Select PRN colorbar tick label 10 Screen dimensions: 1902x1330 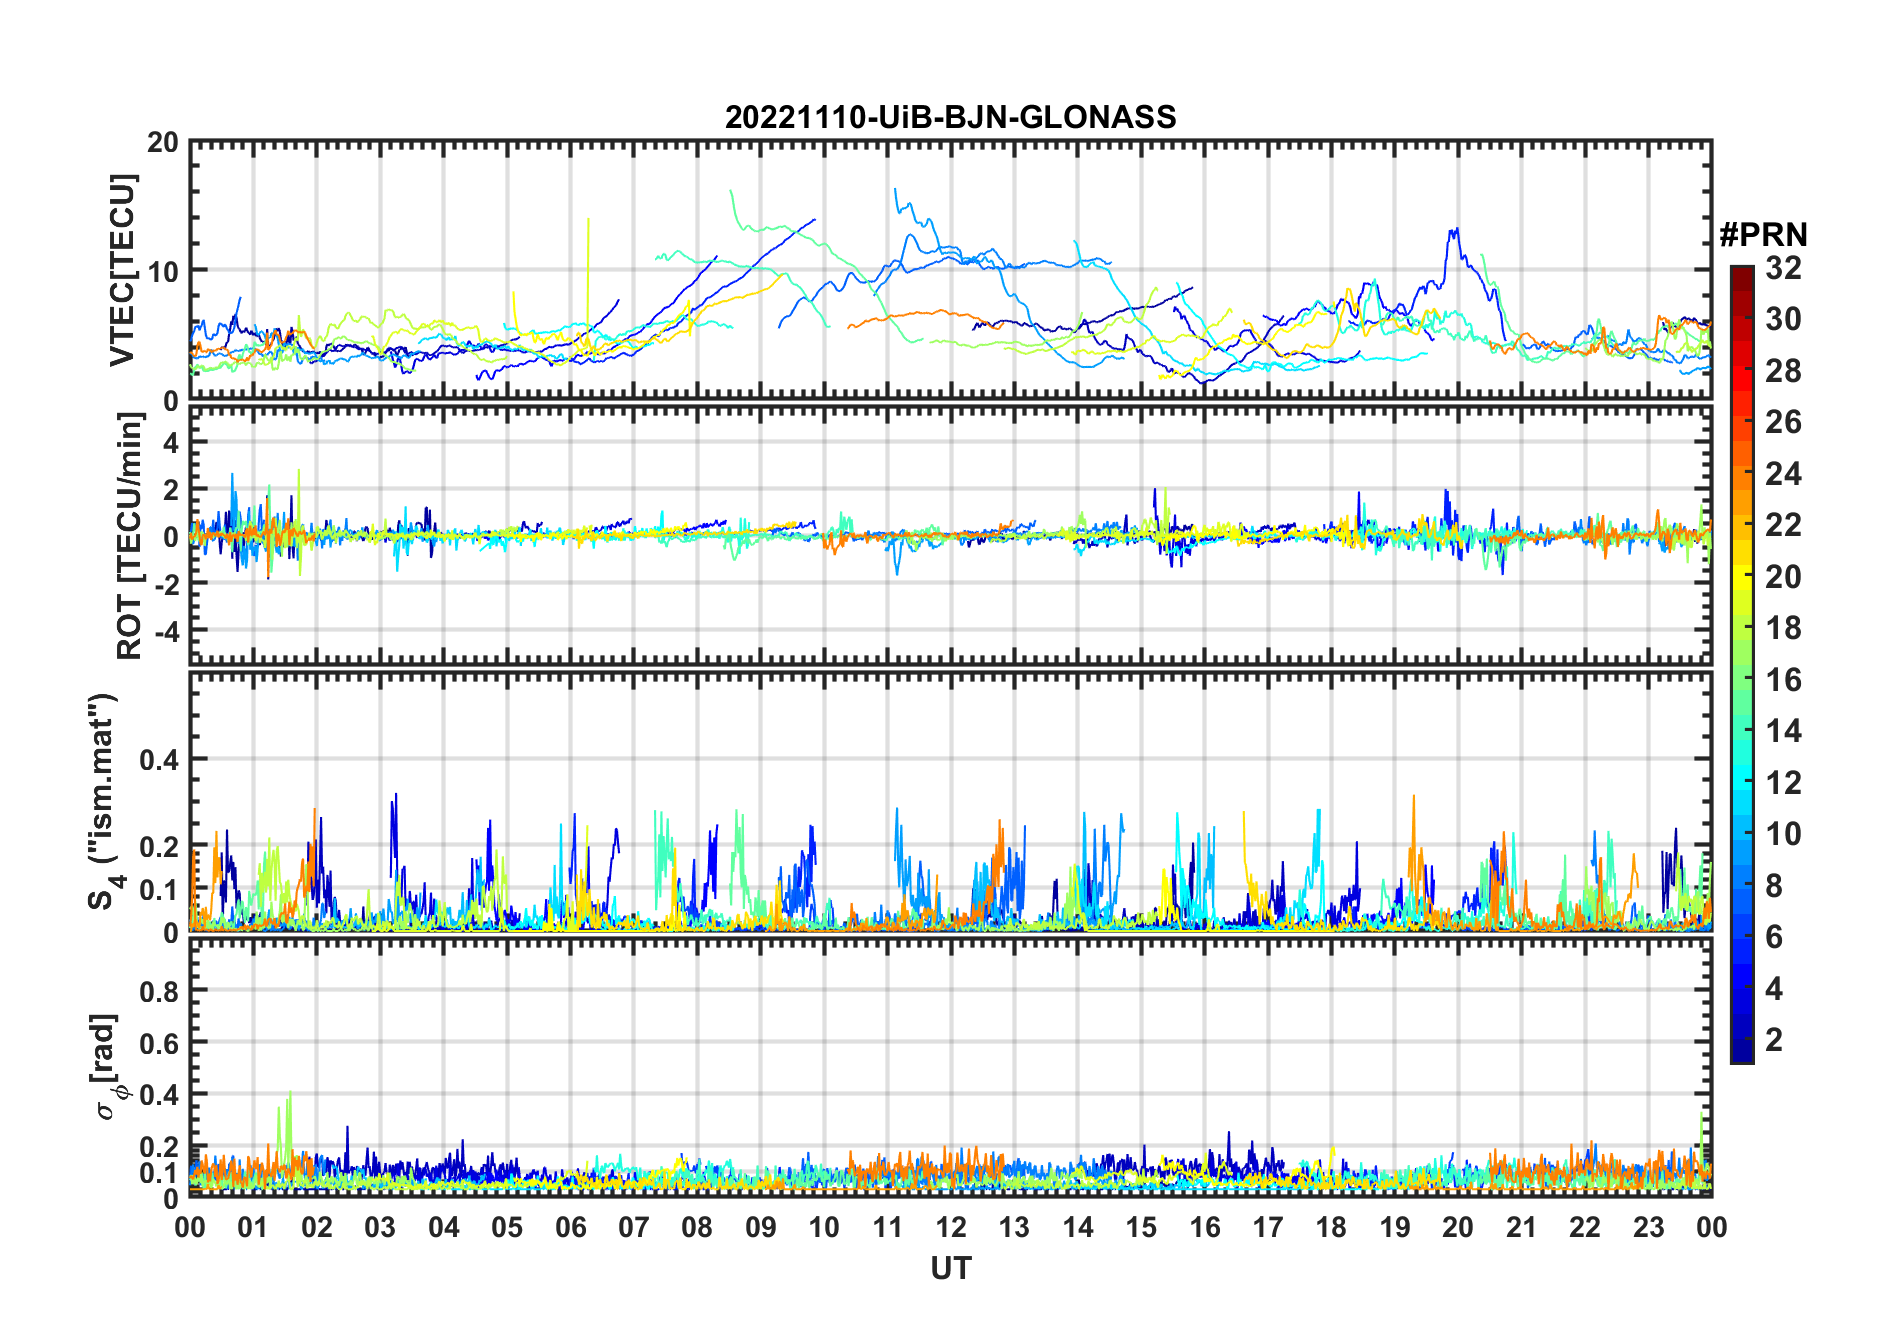(x=1783, y=834)
